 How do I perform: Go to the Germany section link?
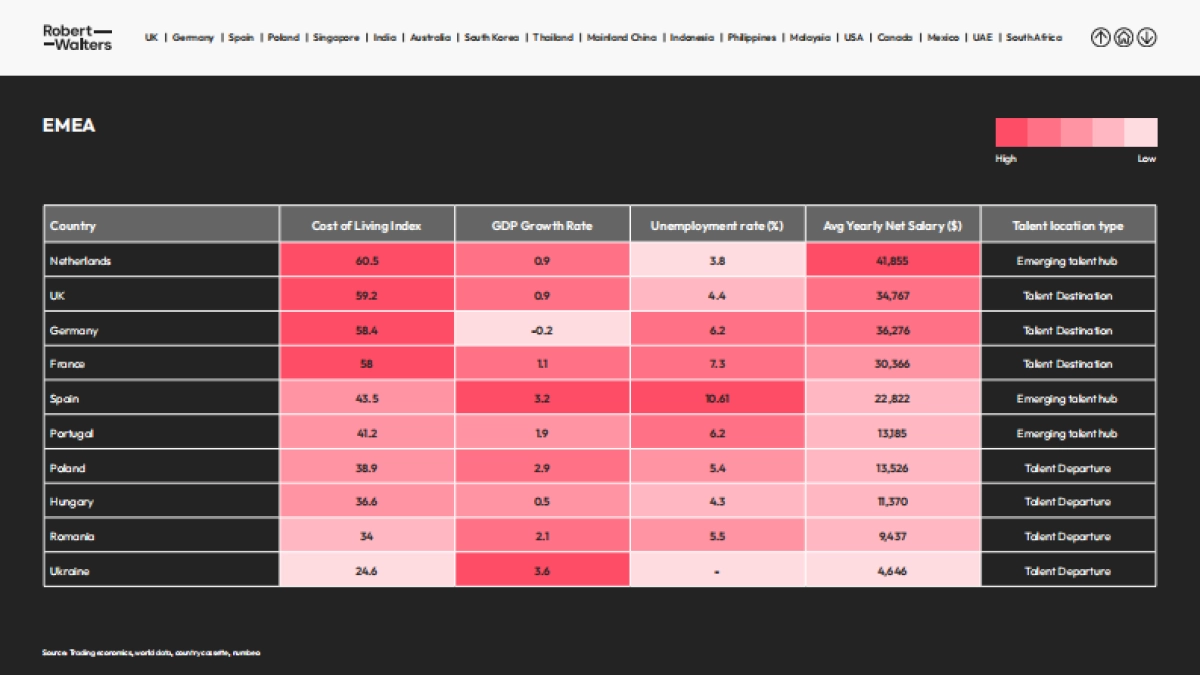pos(193,38)
